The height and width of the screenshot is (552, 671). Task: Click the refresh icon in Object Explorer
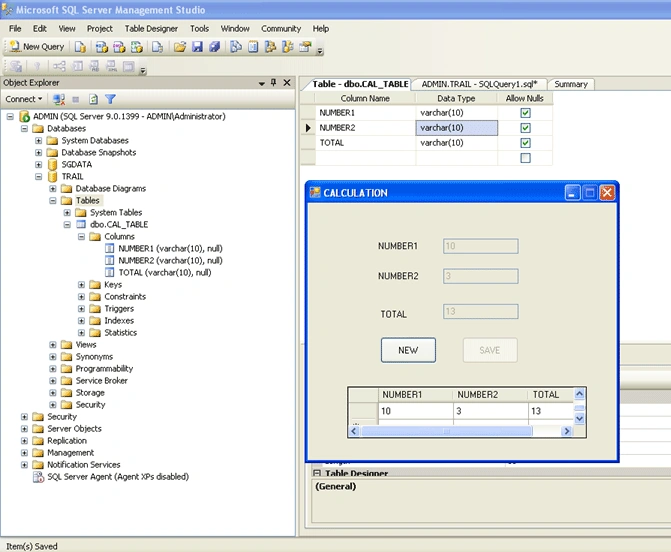pyautogui.click(x=93, y=99)
